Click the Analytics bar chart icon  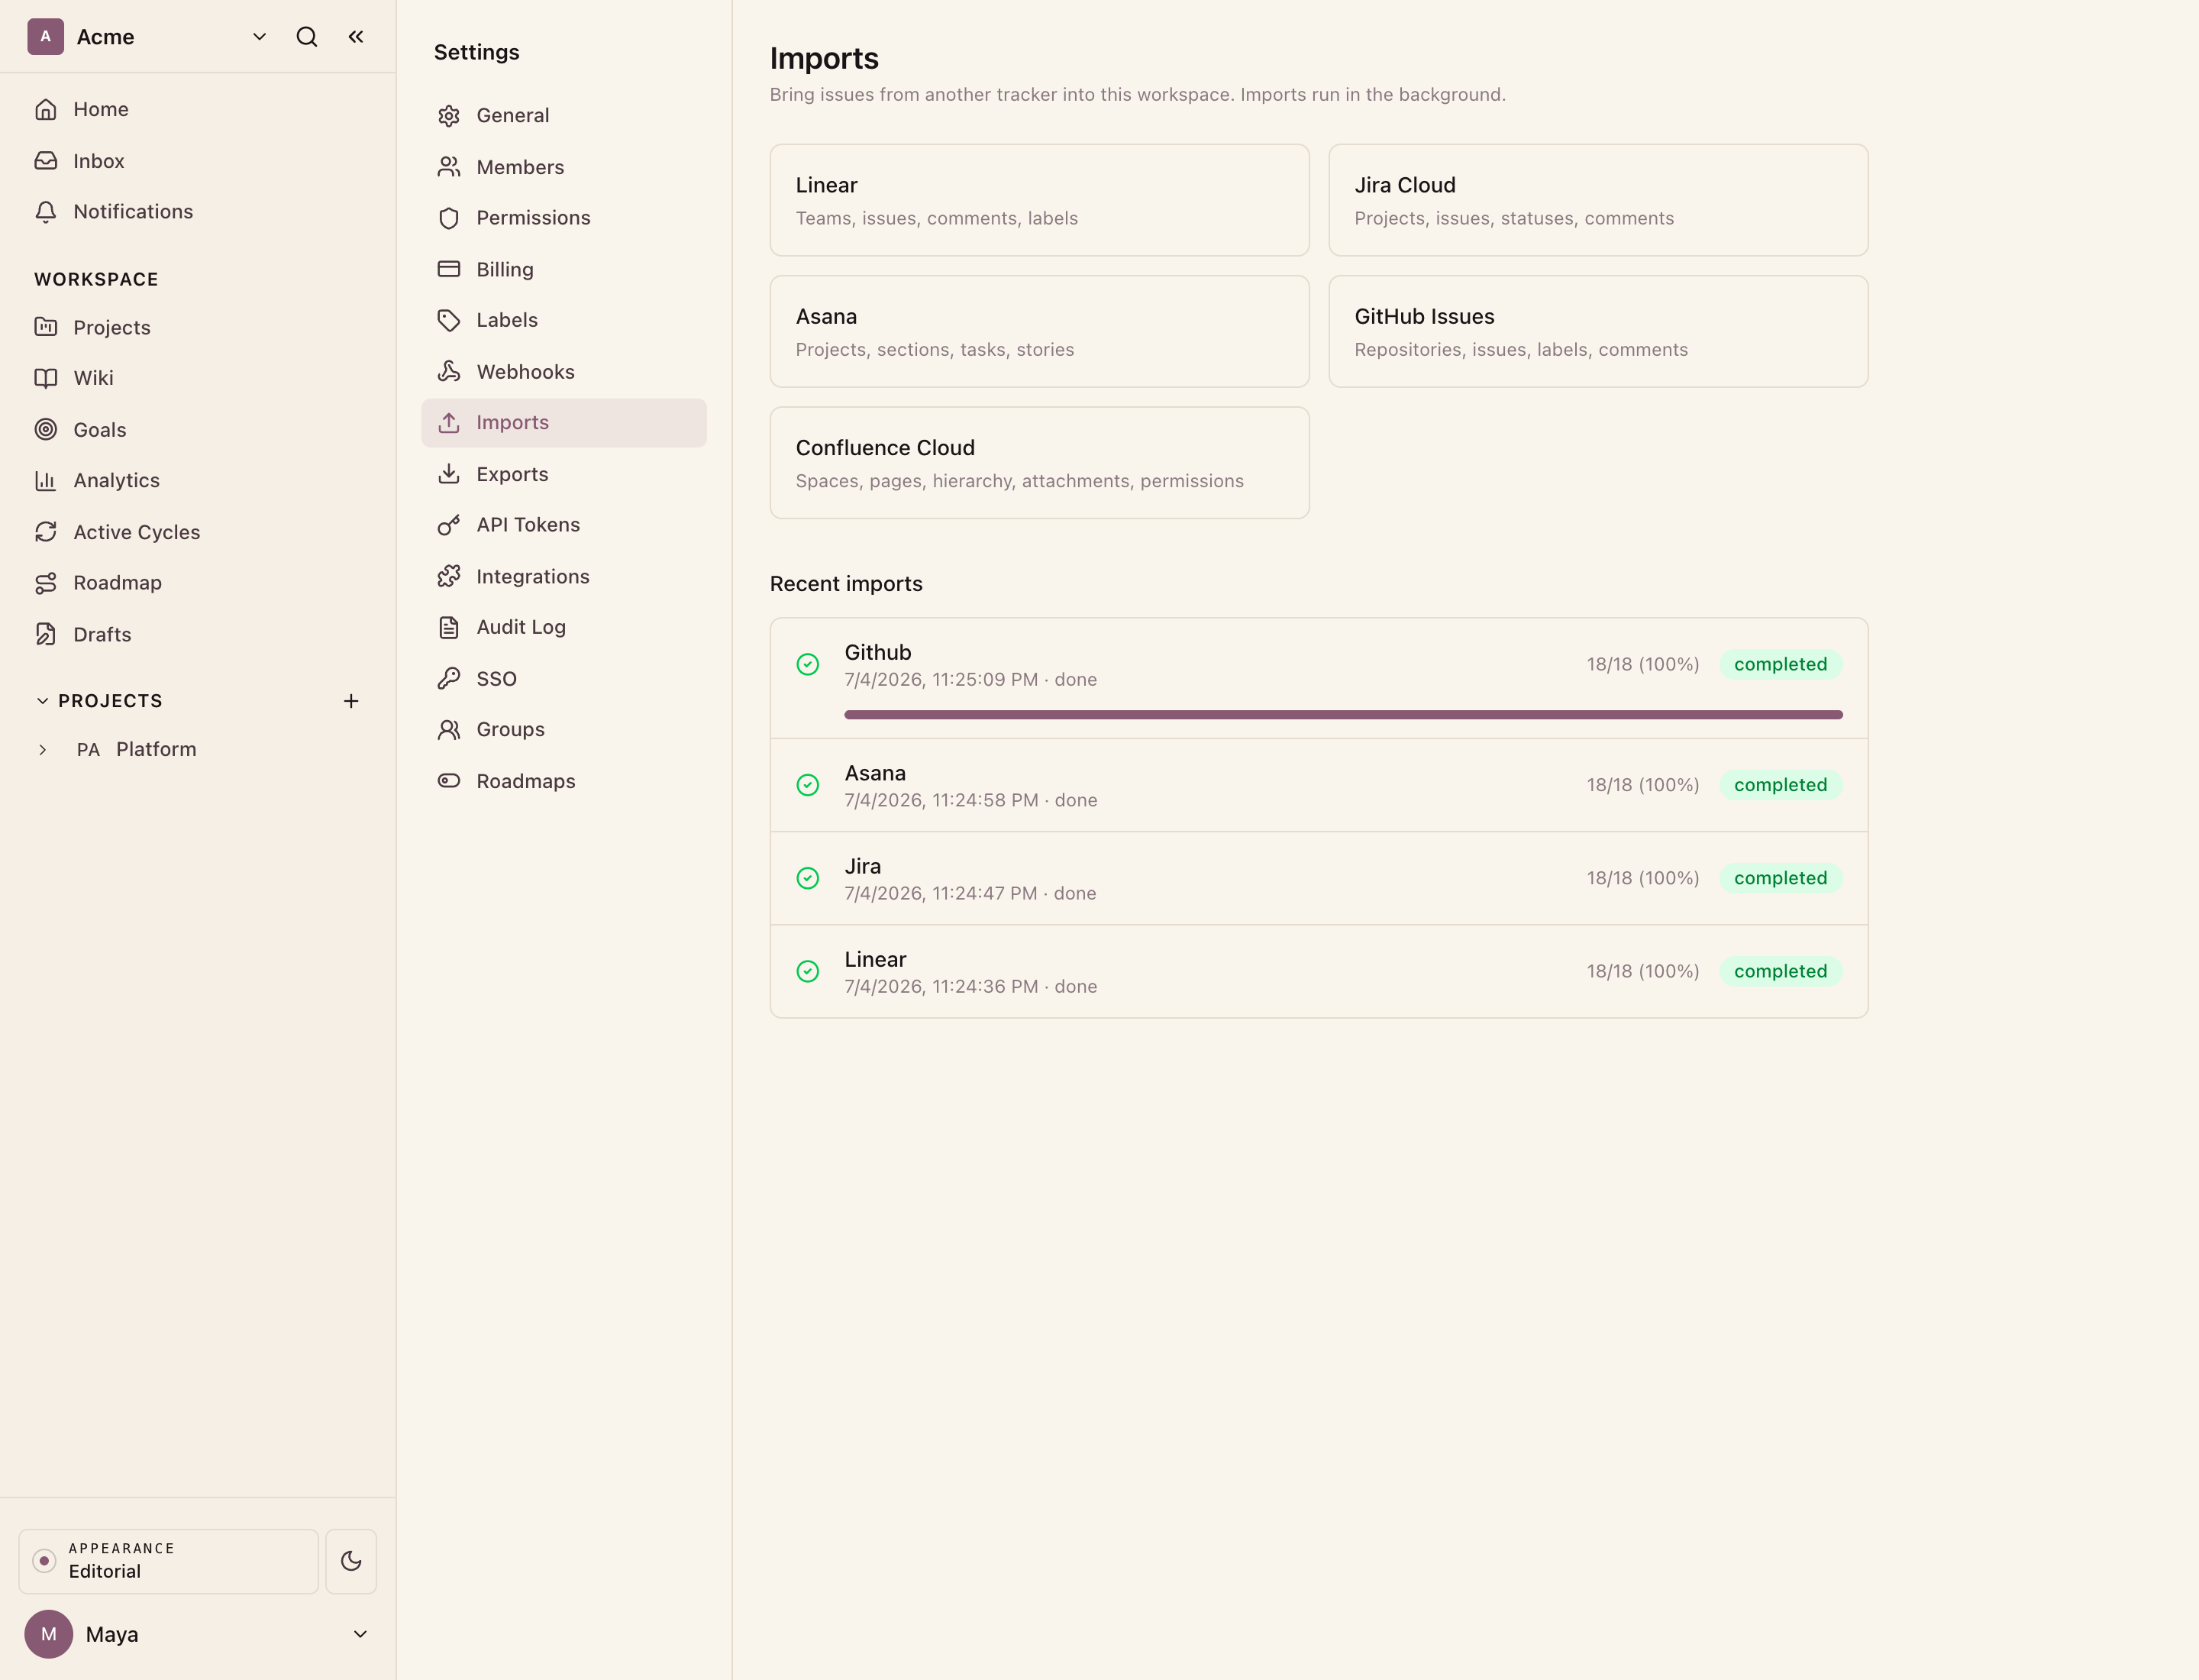coord(46,481)
